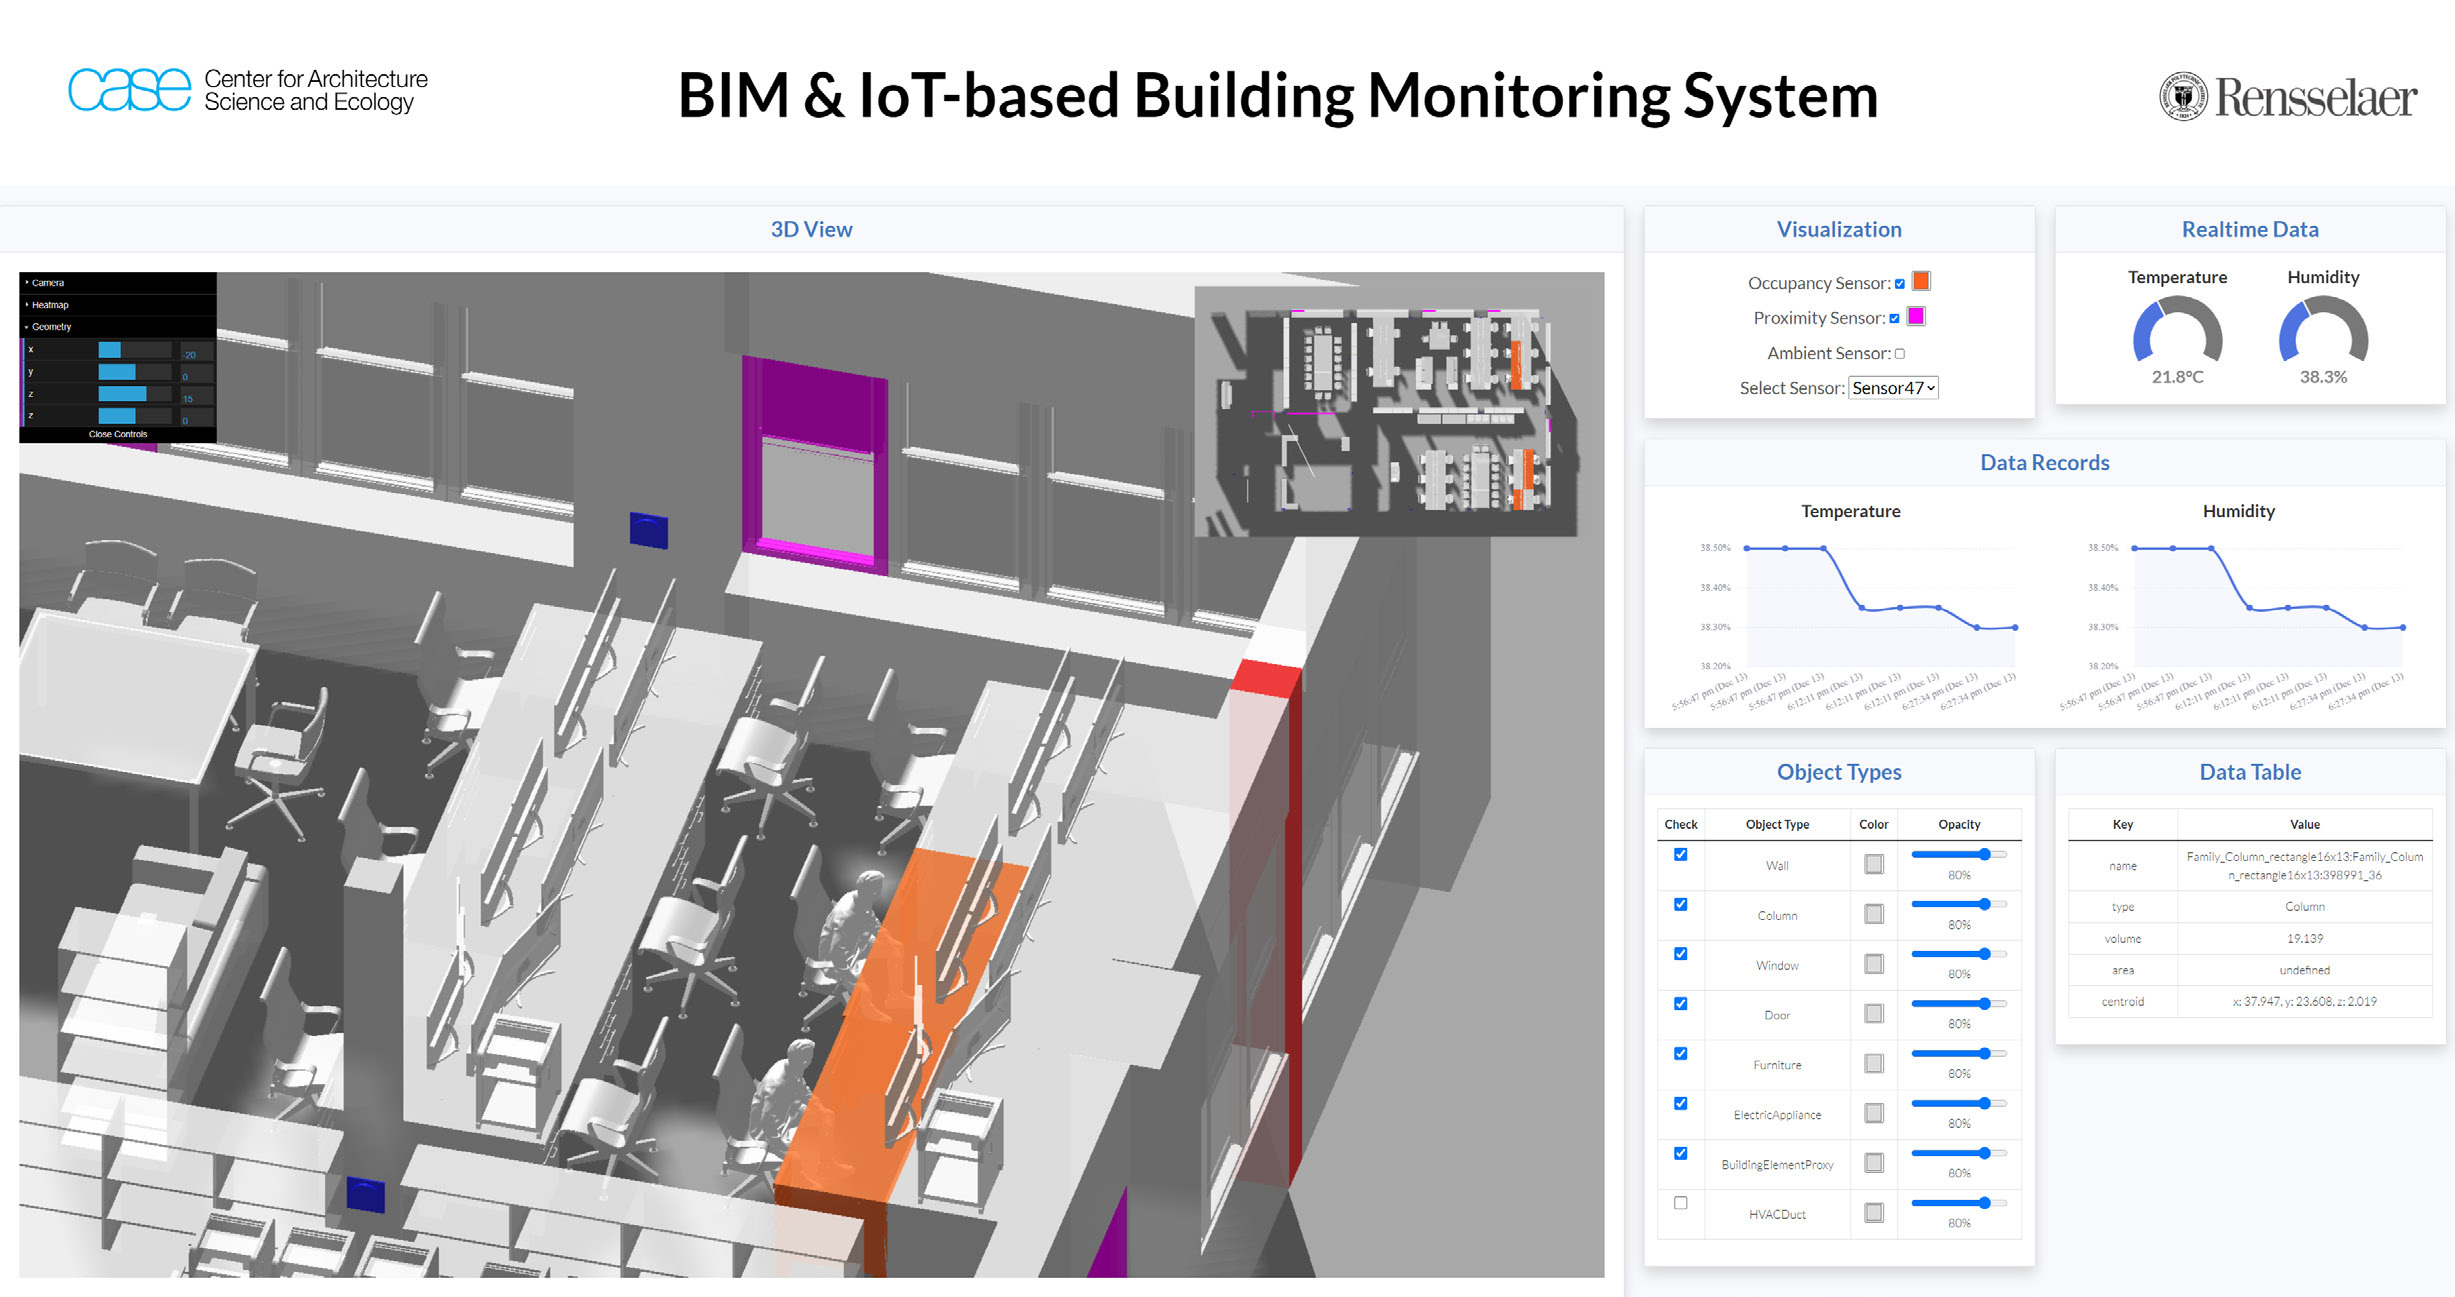2455x1297 pixels.
Task: Disable the Occupancy Sensor checkbox
Action: coord(1899,283)
